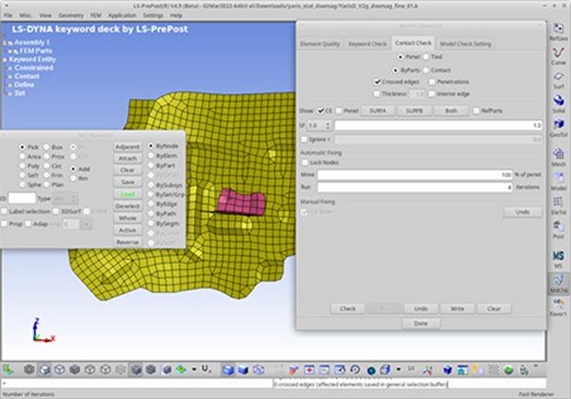Click the checkered pattern icon in bottom toolbar
Viewport: 571px width, 399px height.
493,370
